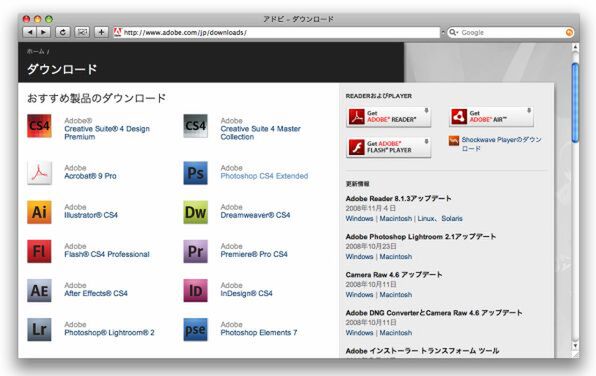Click the Illustrator Ai icon
This screenshot has height=376, width=596.
coord(39,212)
